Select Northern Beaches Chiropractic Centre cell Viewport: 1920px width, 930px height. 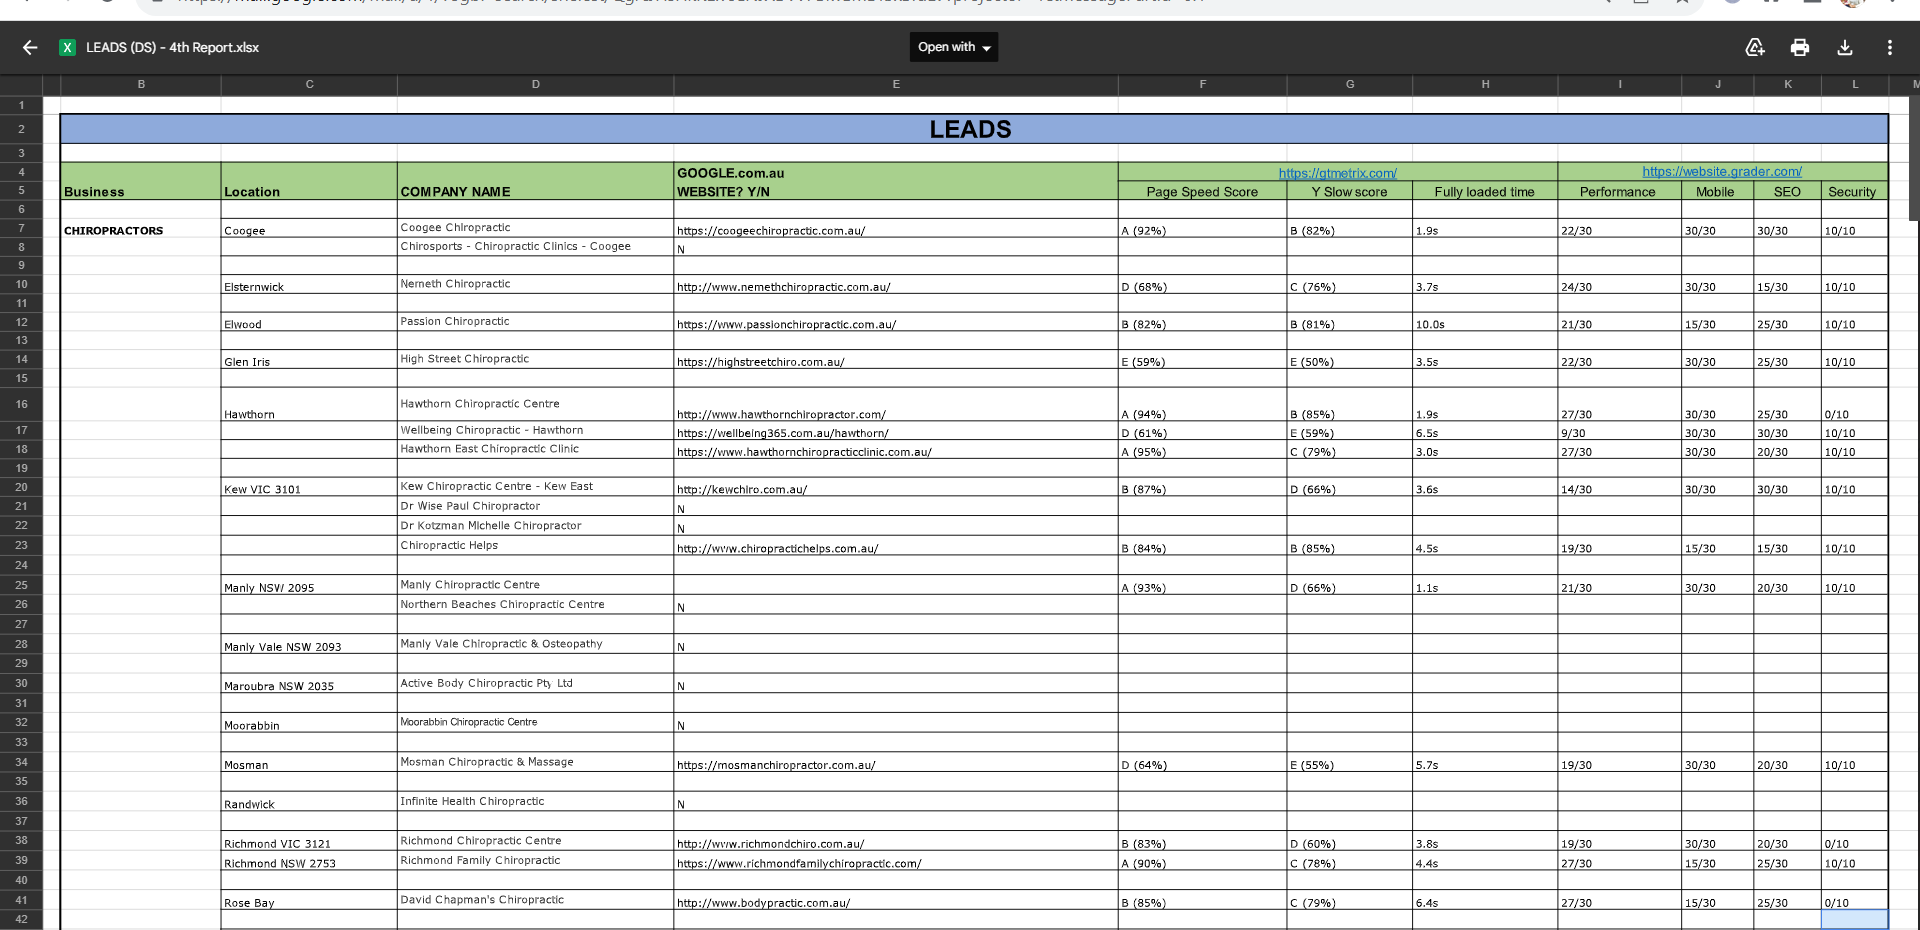535,604
